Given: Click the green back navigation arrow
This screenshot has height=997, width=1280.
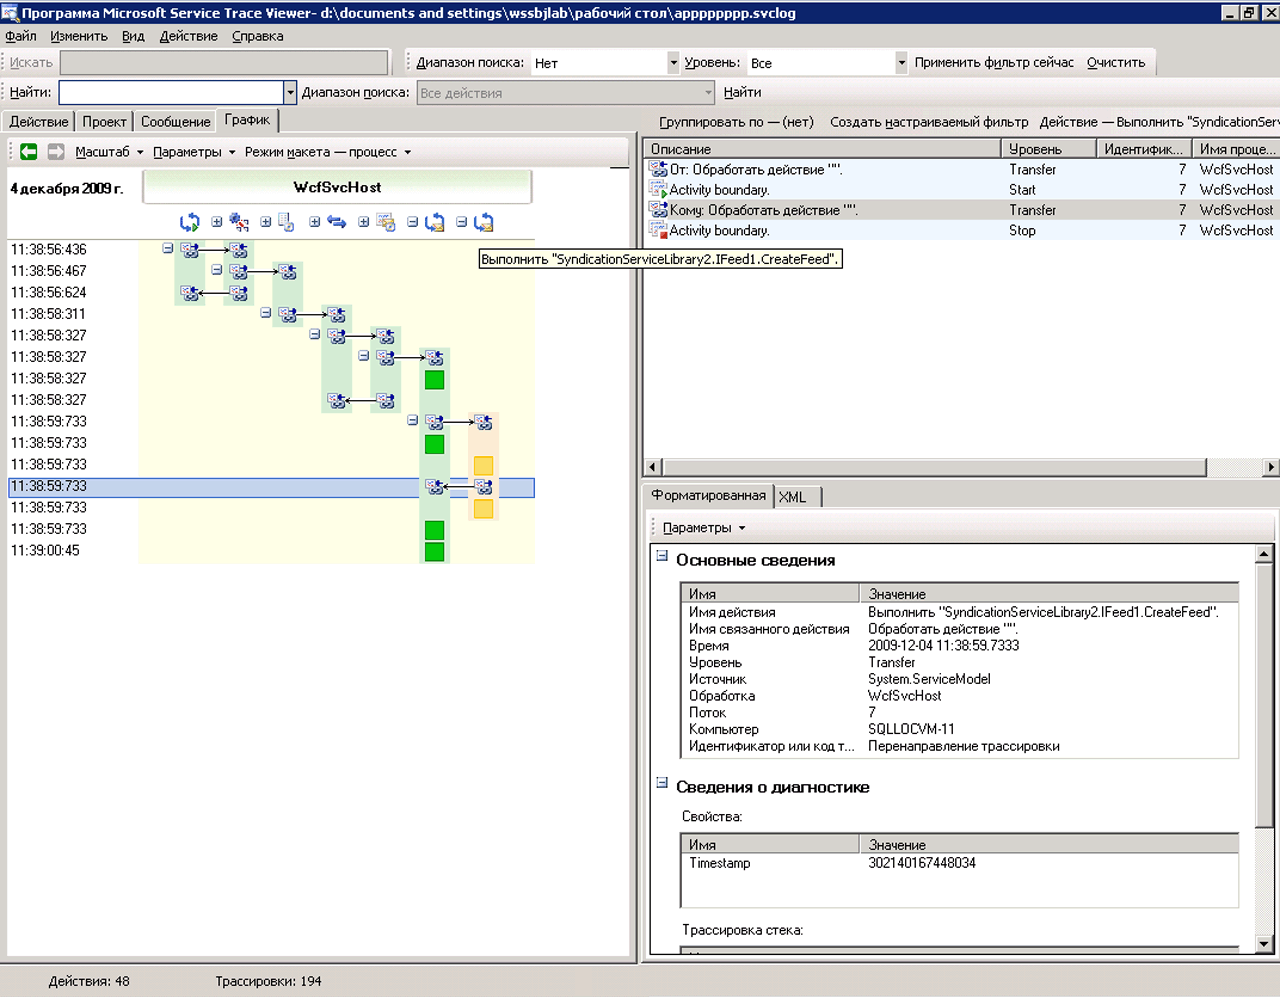Looking at the screenshot, I should coord(28,151).
